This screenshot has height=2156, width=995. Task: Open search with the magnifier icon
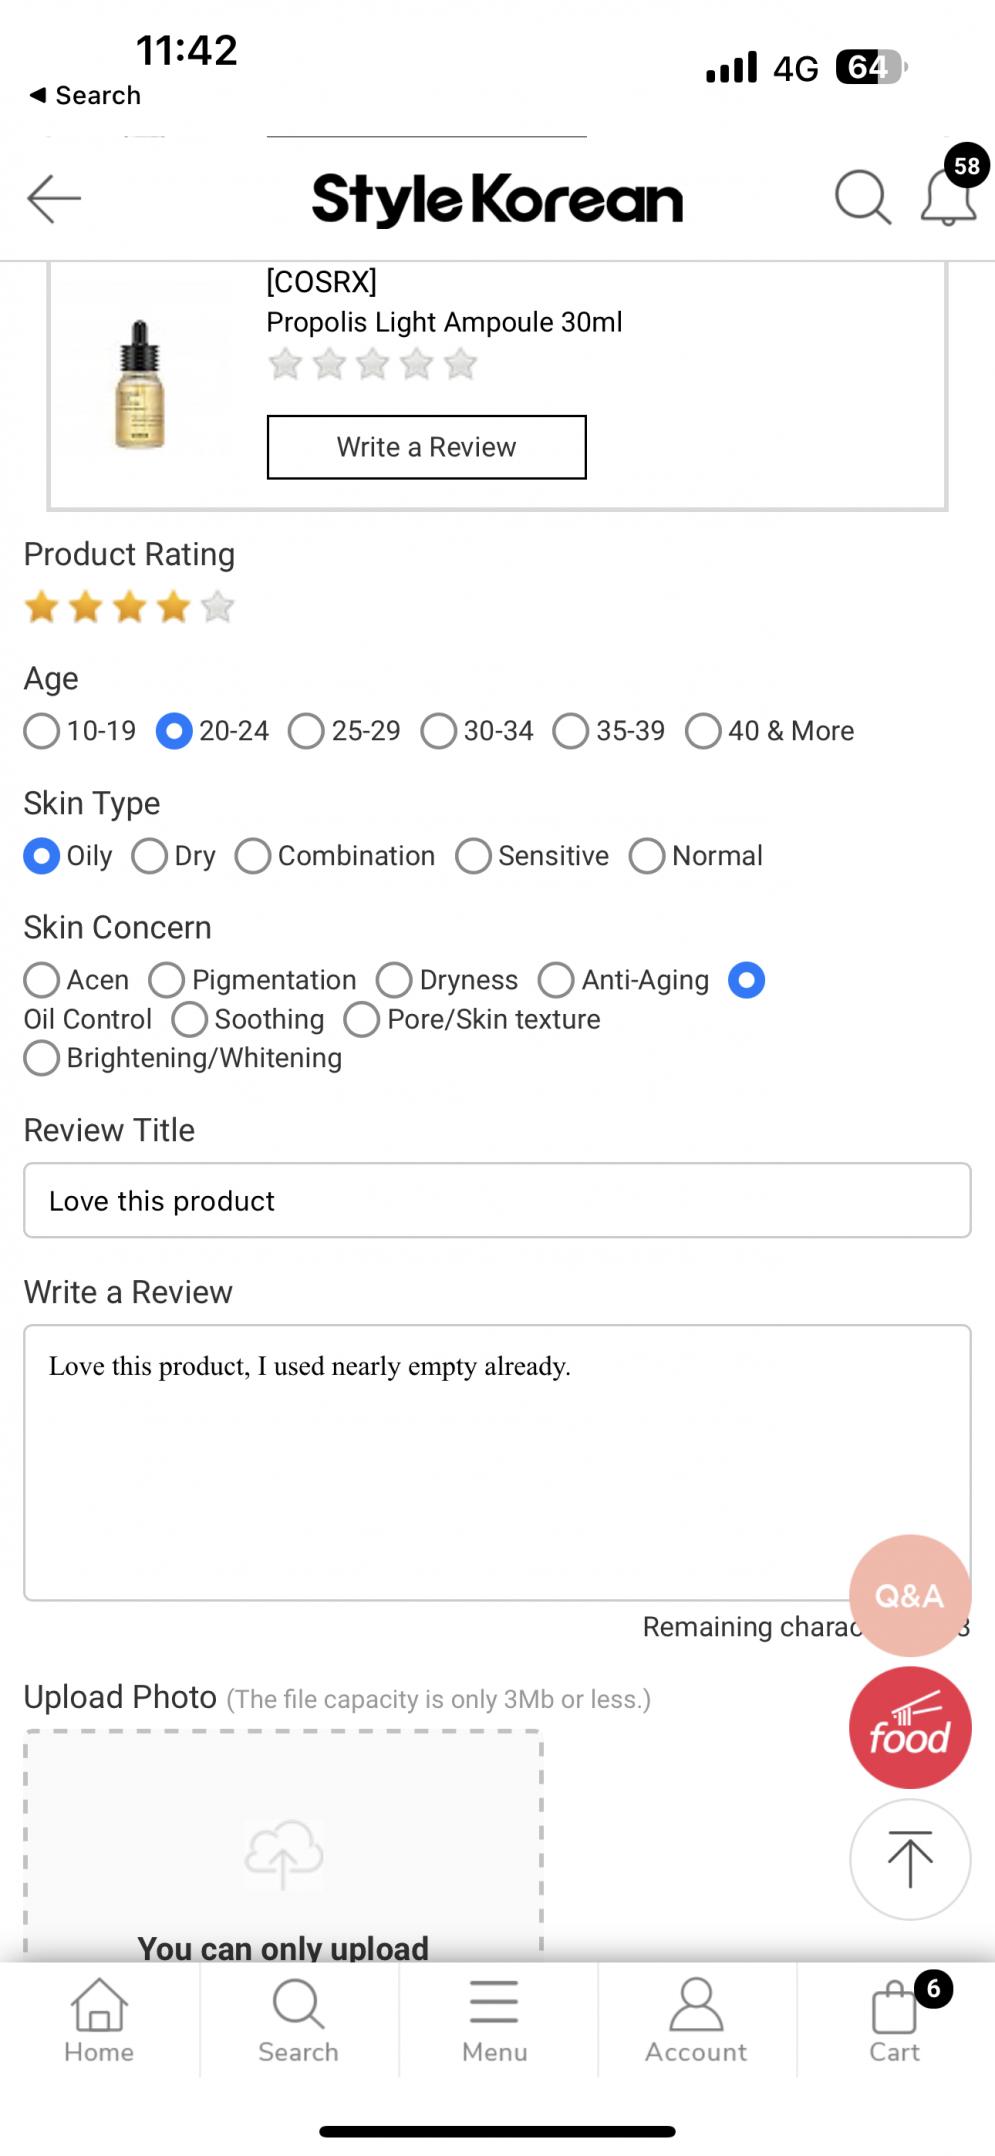point(862,197)
